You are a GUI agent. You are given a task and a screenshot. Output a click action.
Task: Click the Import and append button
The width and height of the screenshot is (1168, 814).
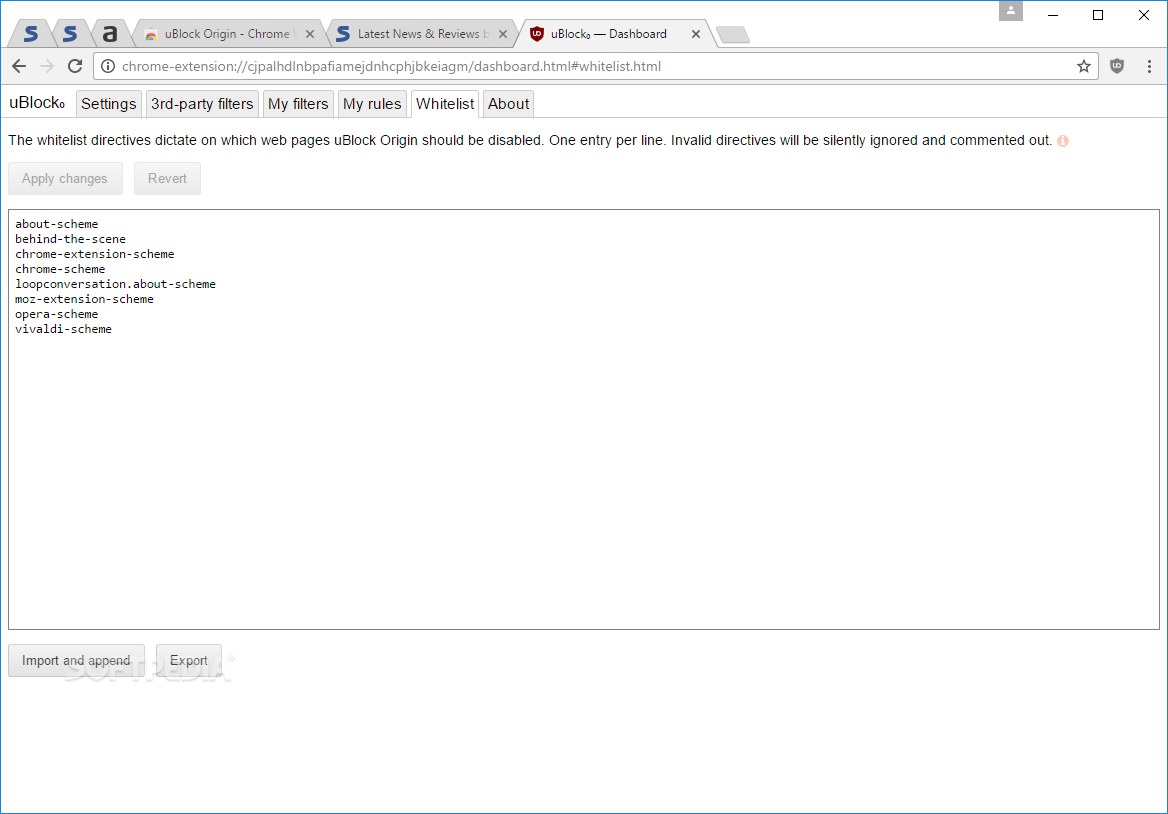[x=76, y=660]
